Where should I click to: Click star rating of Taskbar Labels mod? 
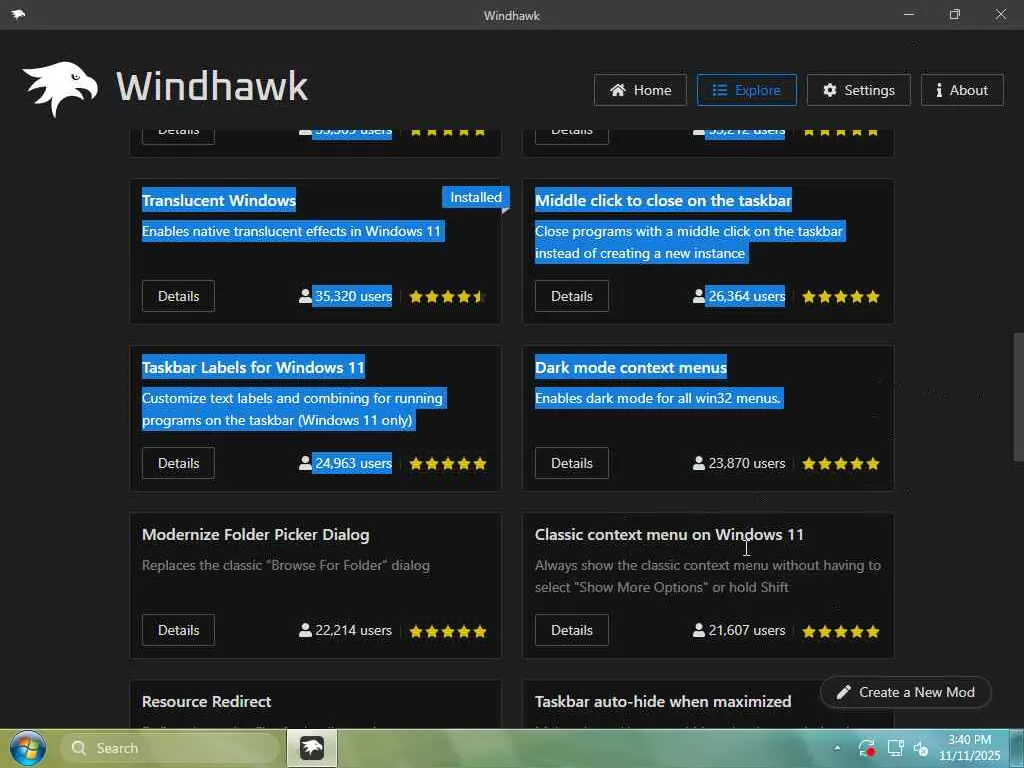[x=447, y=464]
